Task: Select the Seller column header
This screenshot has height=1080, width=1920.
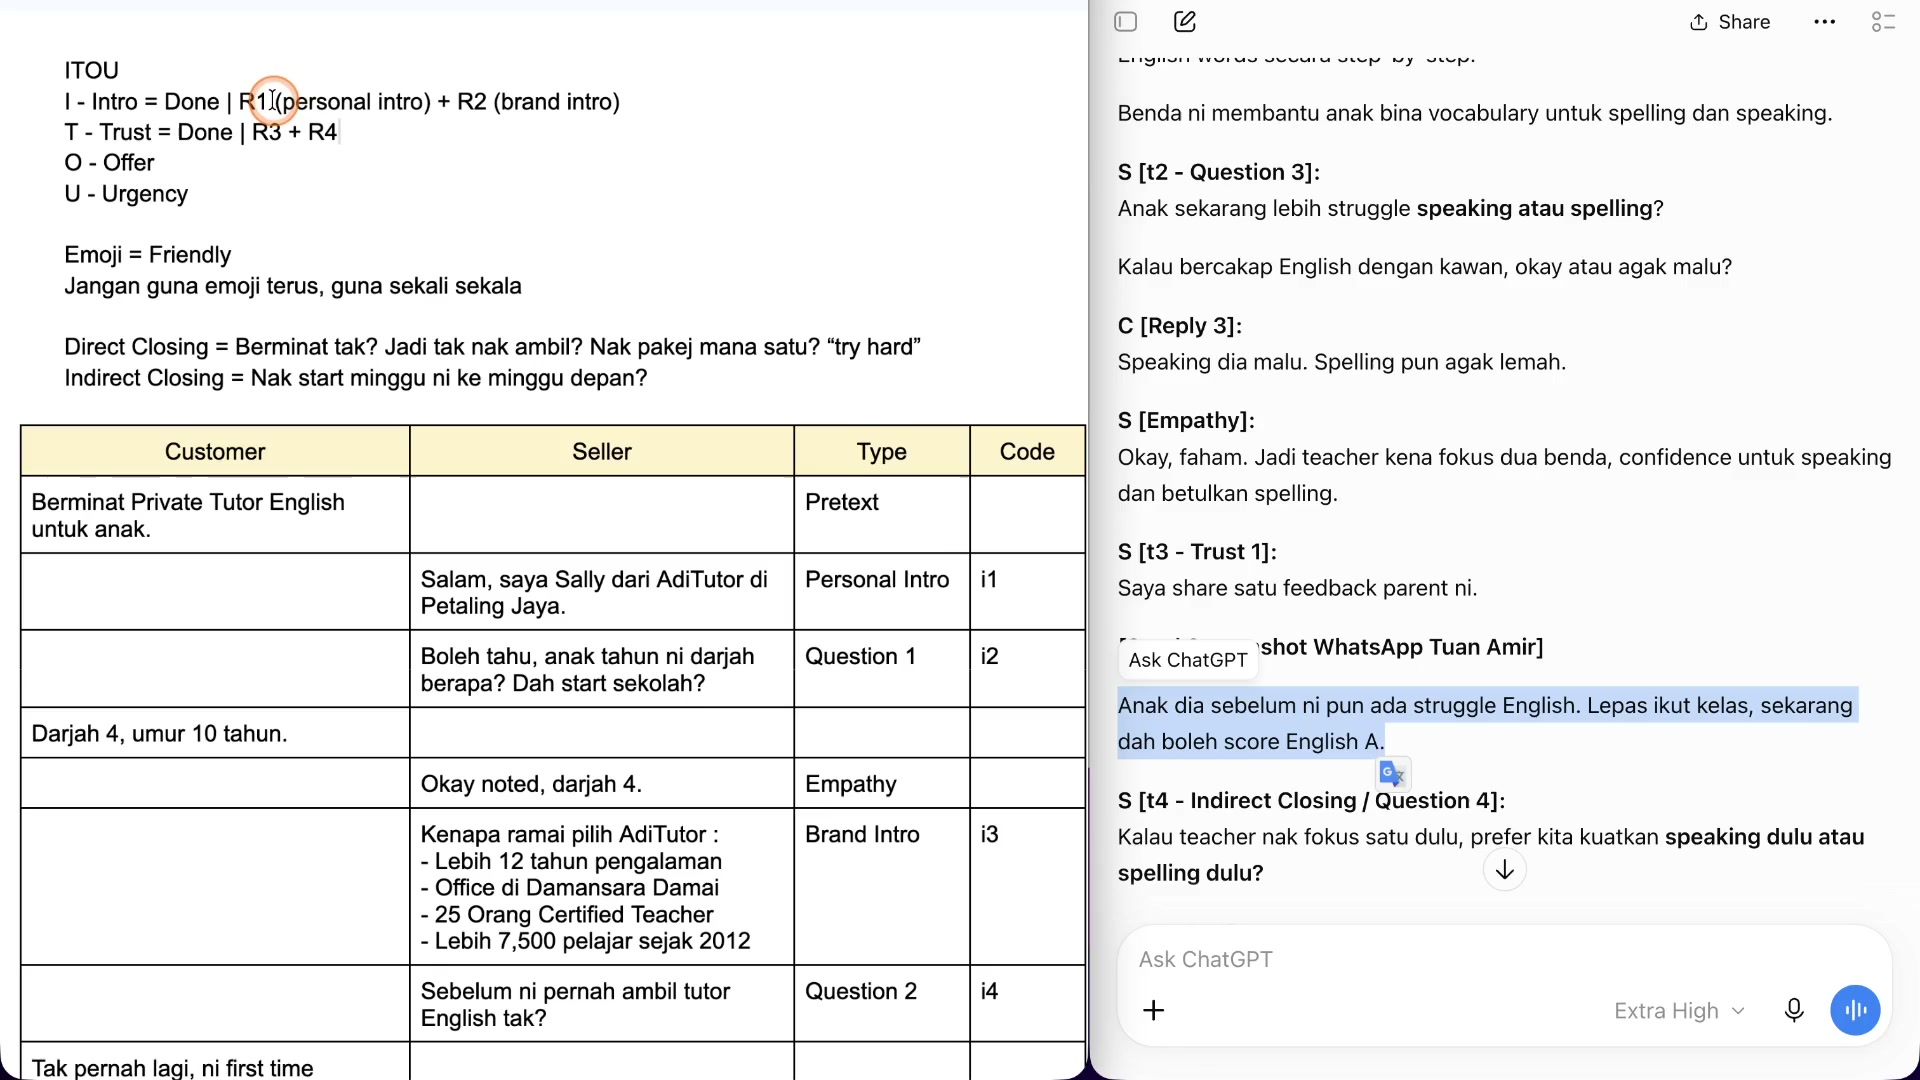Action: [602, 451]
